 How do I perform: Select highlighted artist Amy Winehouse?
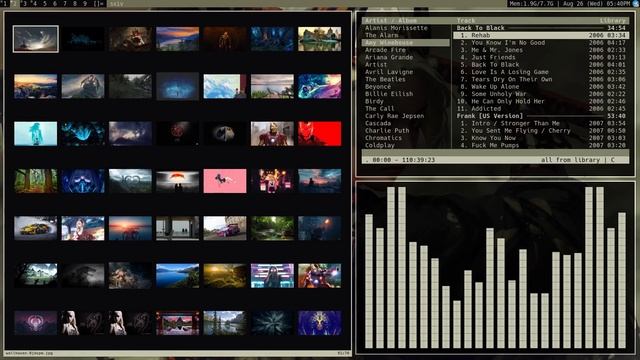click(x=406, y=43)
